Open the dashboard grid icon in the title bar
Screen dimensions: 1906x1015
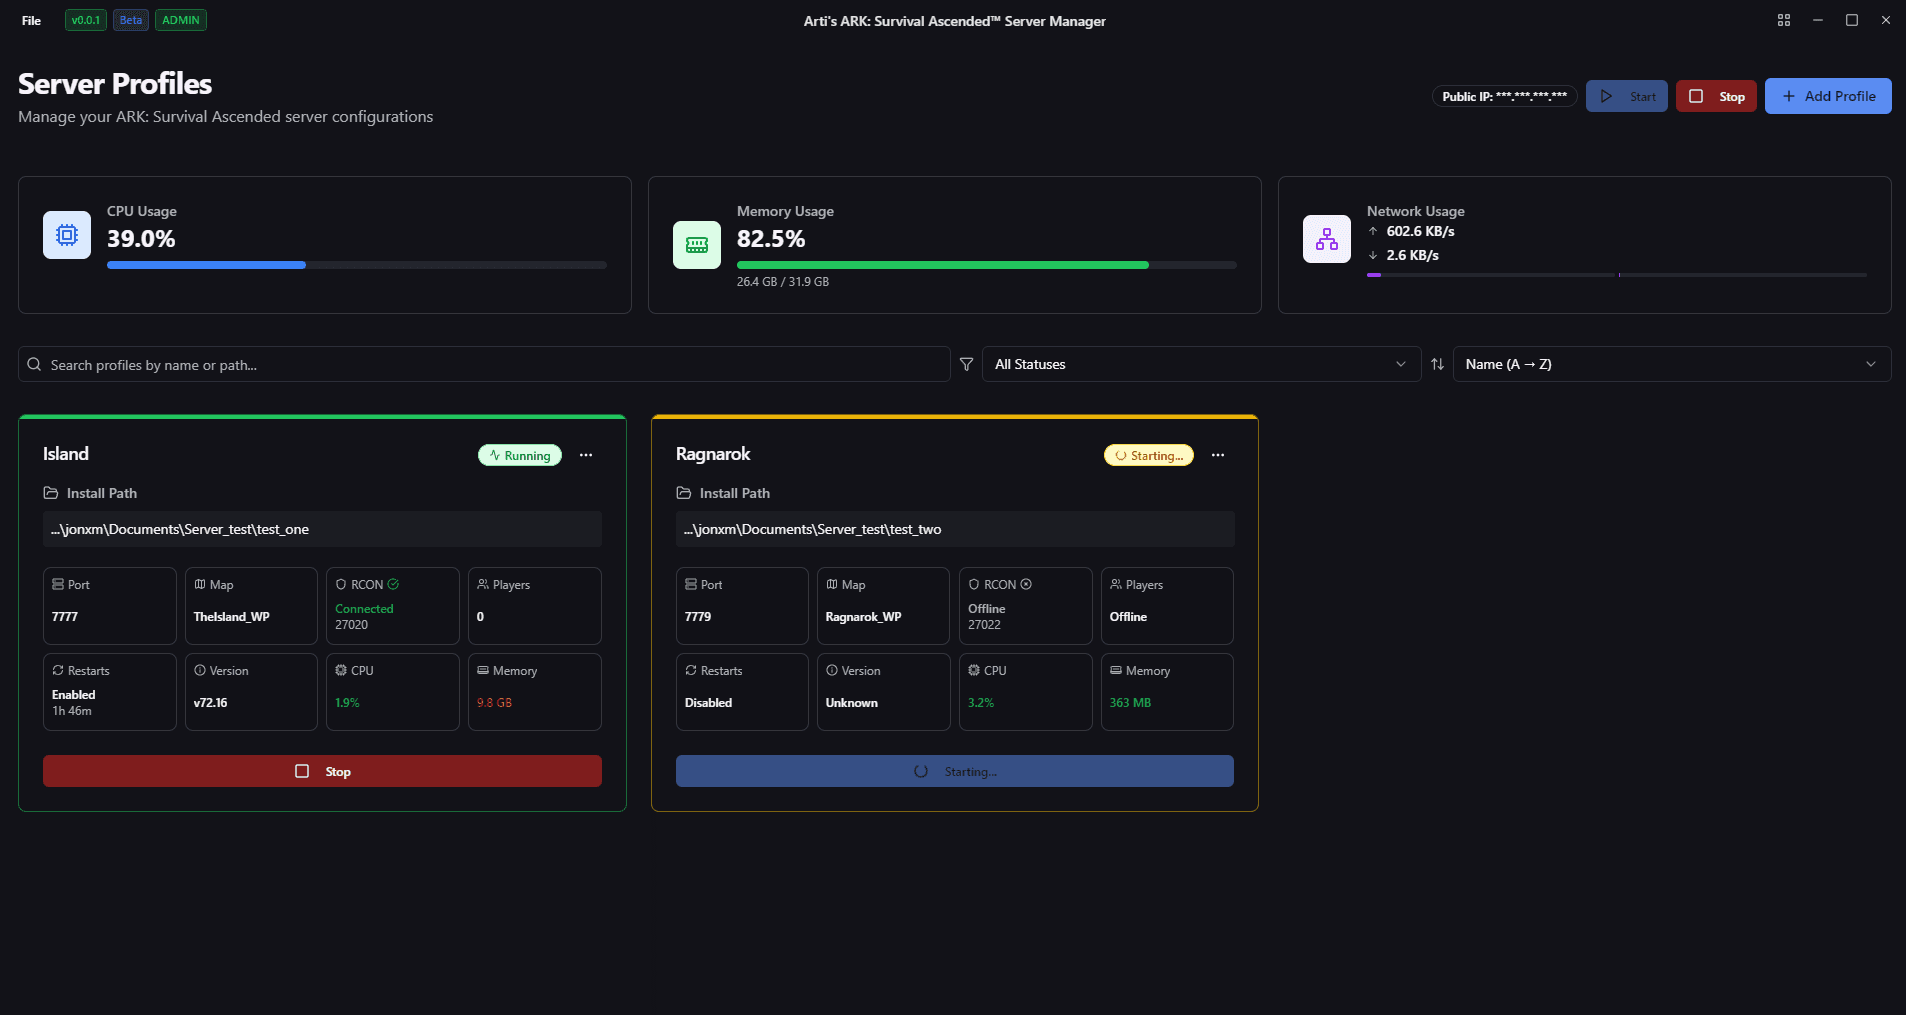tap(1783, 20)
